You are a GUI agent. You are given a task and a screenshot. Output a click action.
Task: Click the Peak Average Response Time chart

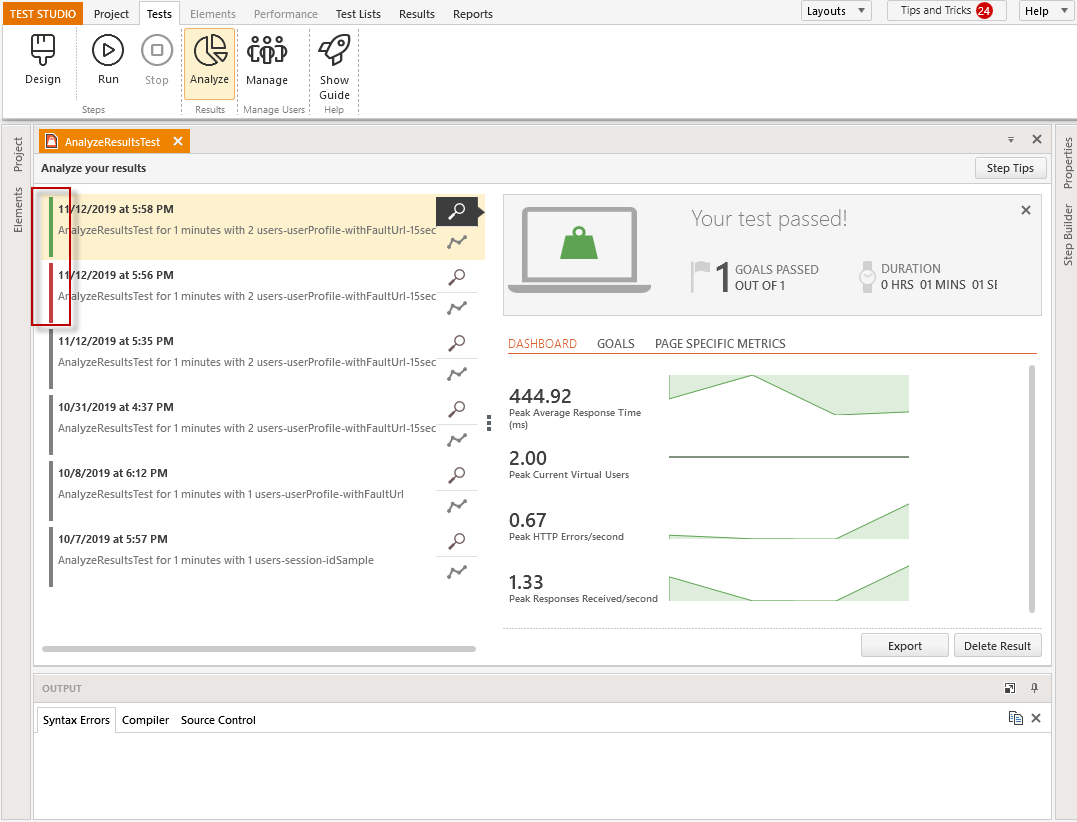(x=789, y=395)
